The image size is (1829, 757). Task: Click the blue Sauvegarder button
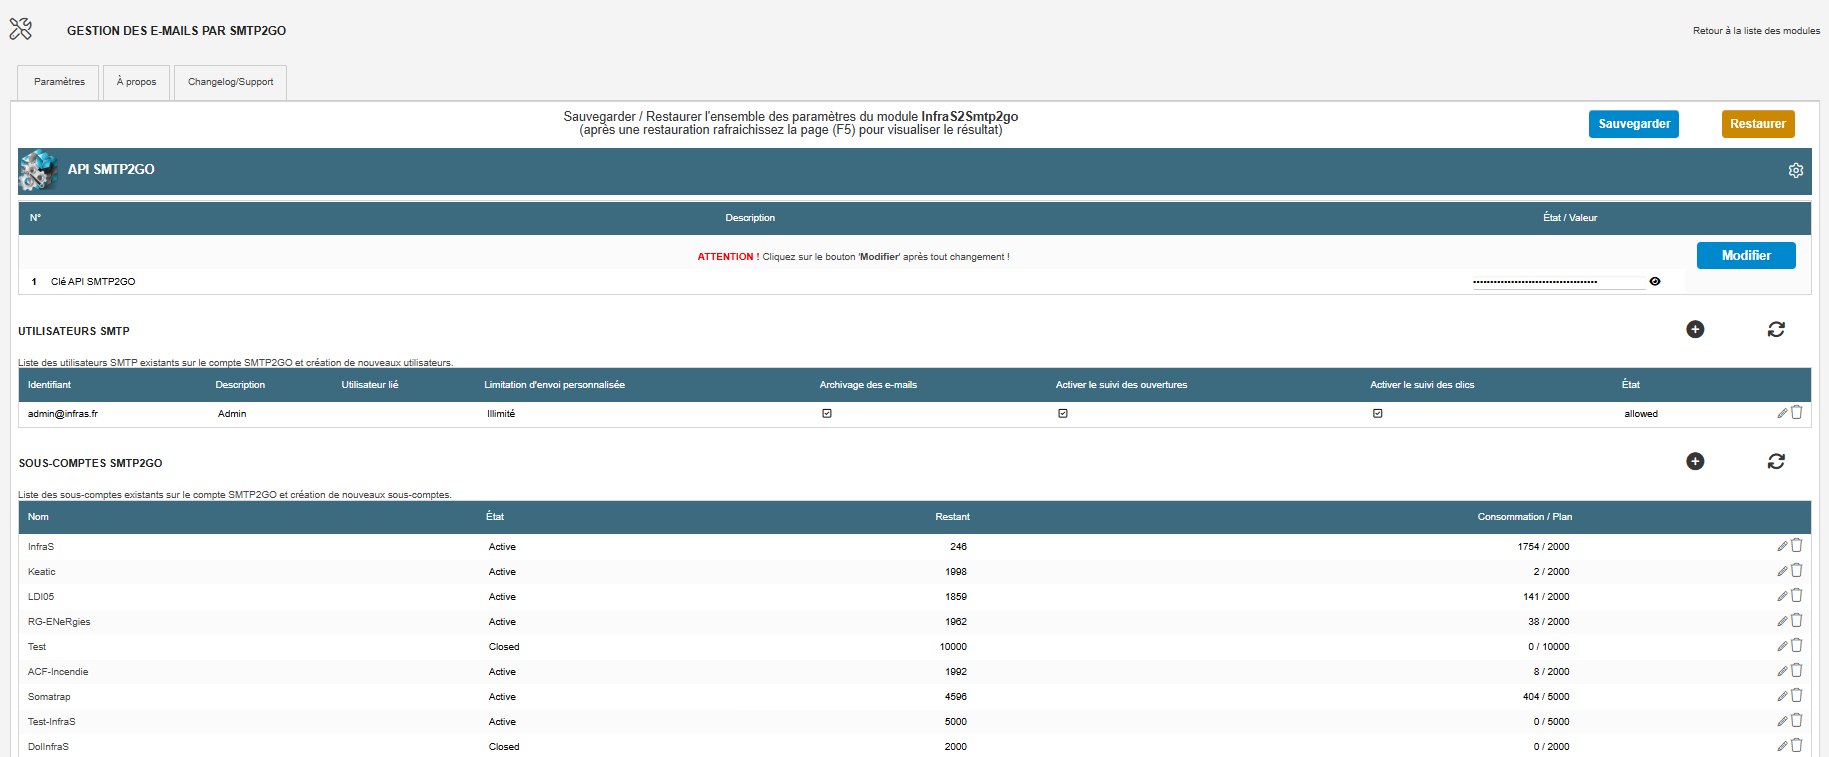tap(1634, 124)
